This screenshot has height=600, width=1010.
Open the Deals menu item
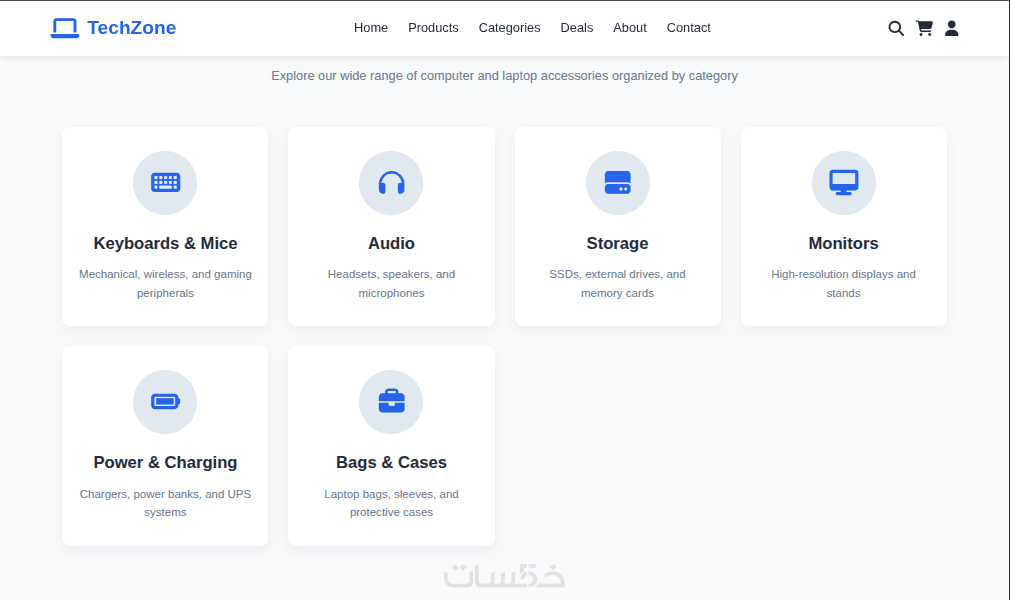(576, 28)
